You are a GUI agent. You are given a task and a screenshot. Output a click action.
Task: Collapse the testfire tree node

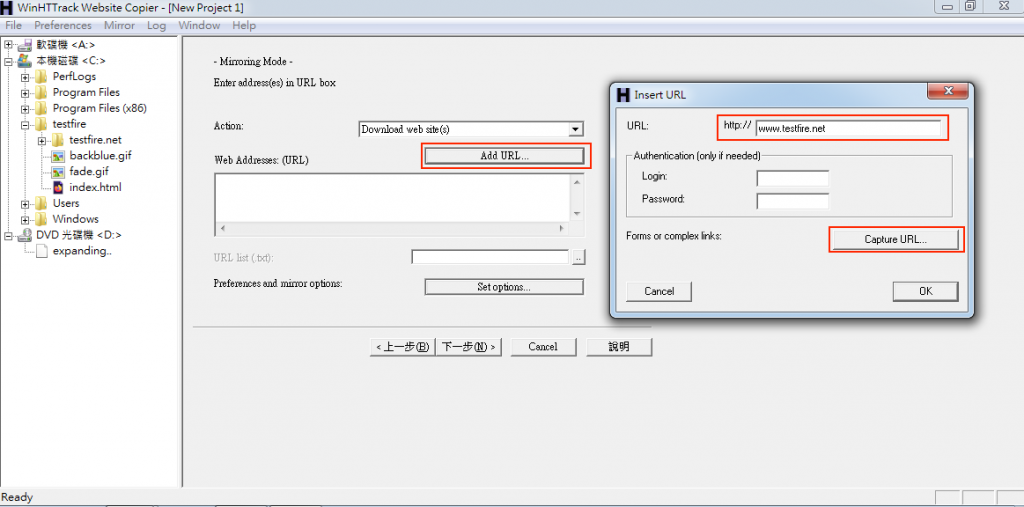pos(25,124)
